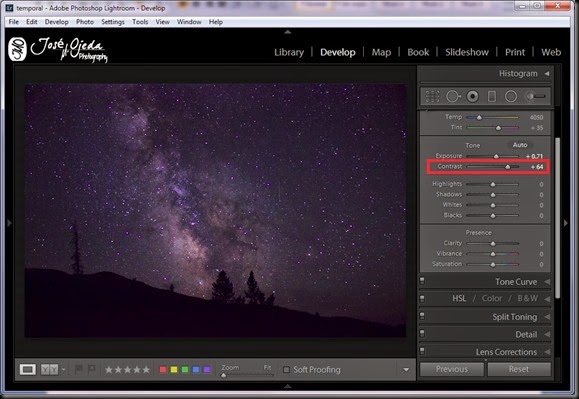Viewport: 579px width, 399px height.
Task: Set the Flag as Pick flag
Action: click(78, 369)
